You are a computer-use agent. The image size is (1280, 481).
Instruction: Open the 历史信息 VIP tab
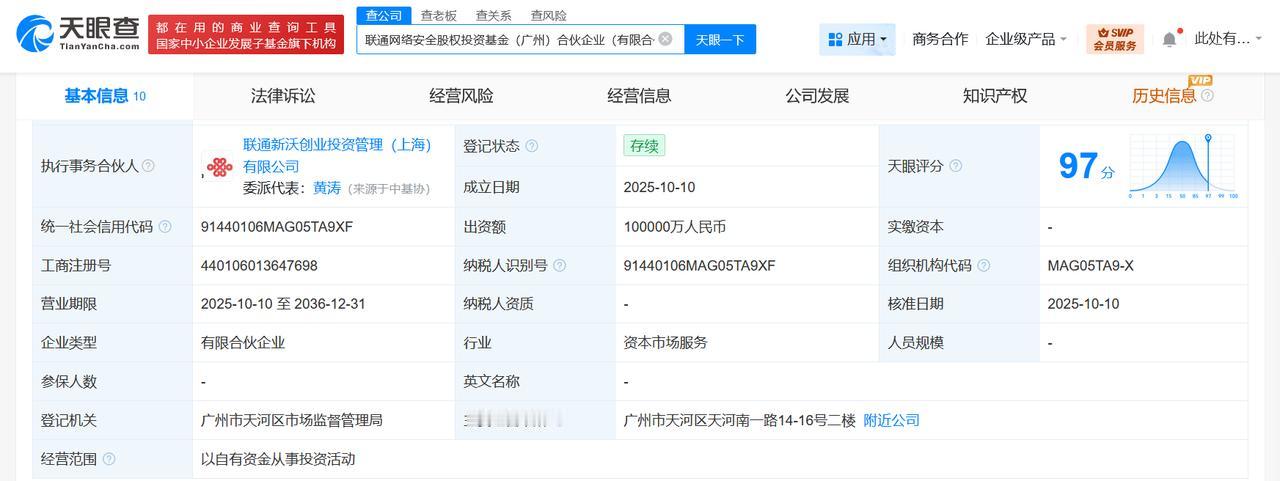point(1164,96)
